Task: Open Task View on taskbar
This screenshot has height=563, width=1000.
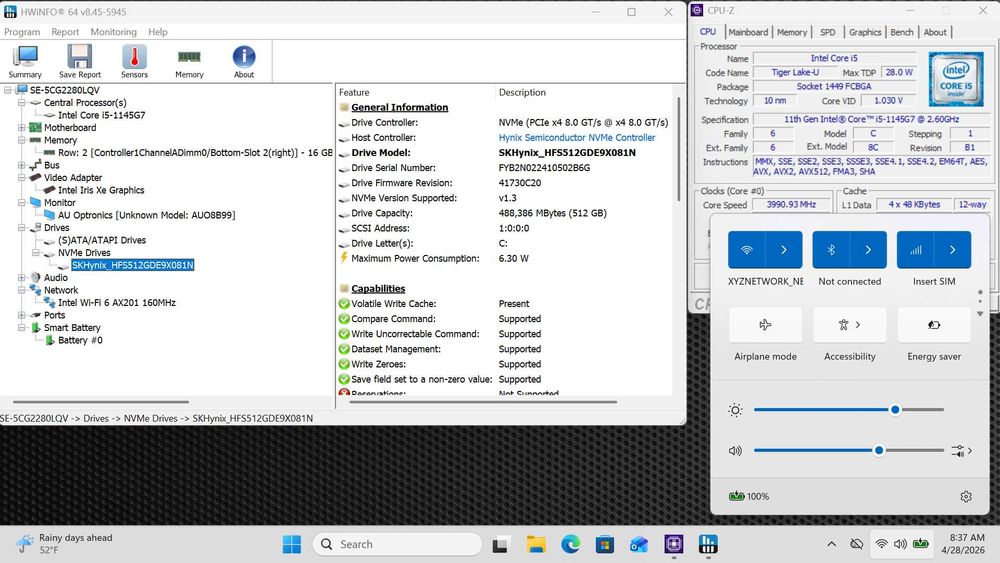Action: click(500, 545)
